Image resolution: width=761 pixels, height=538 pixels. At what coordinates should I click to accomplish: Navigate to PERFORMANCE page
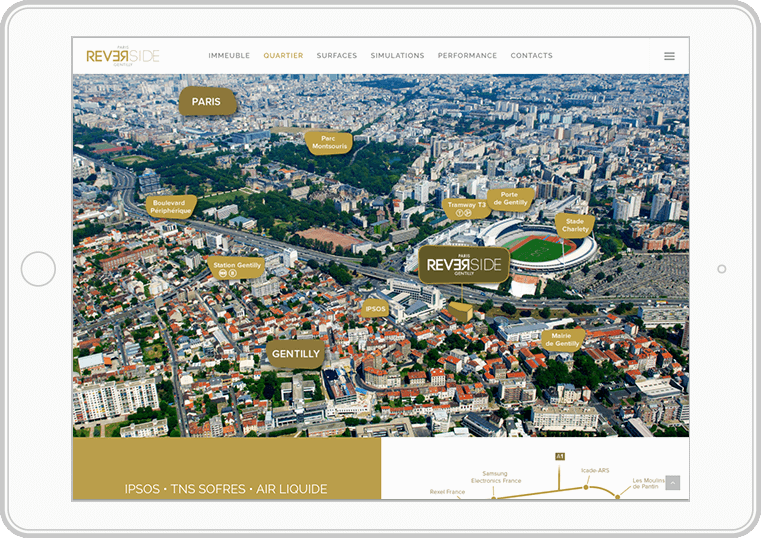click(x=467, y=56)
